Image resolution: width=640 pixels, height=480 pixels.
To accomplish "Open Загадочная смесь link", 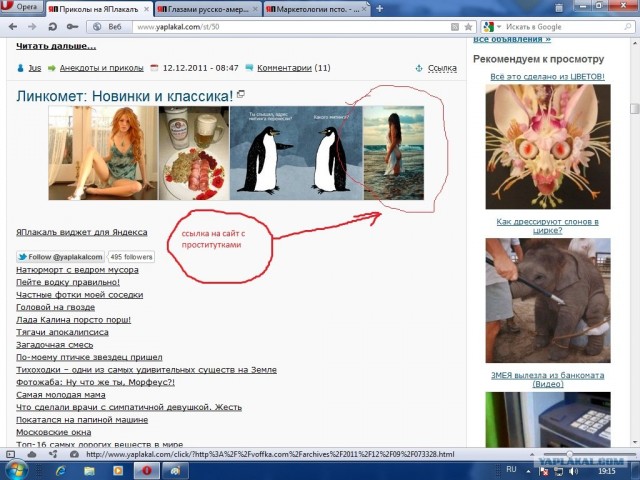I will [x=55, y=345].
